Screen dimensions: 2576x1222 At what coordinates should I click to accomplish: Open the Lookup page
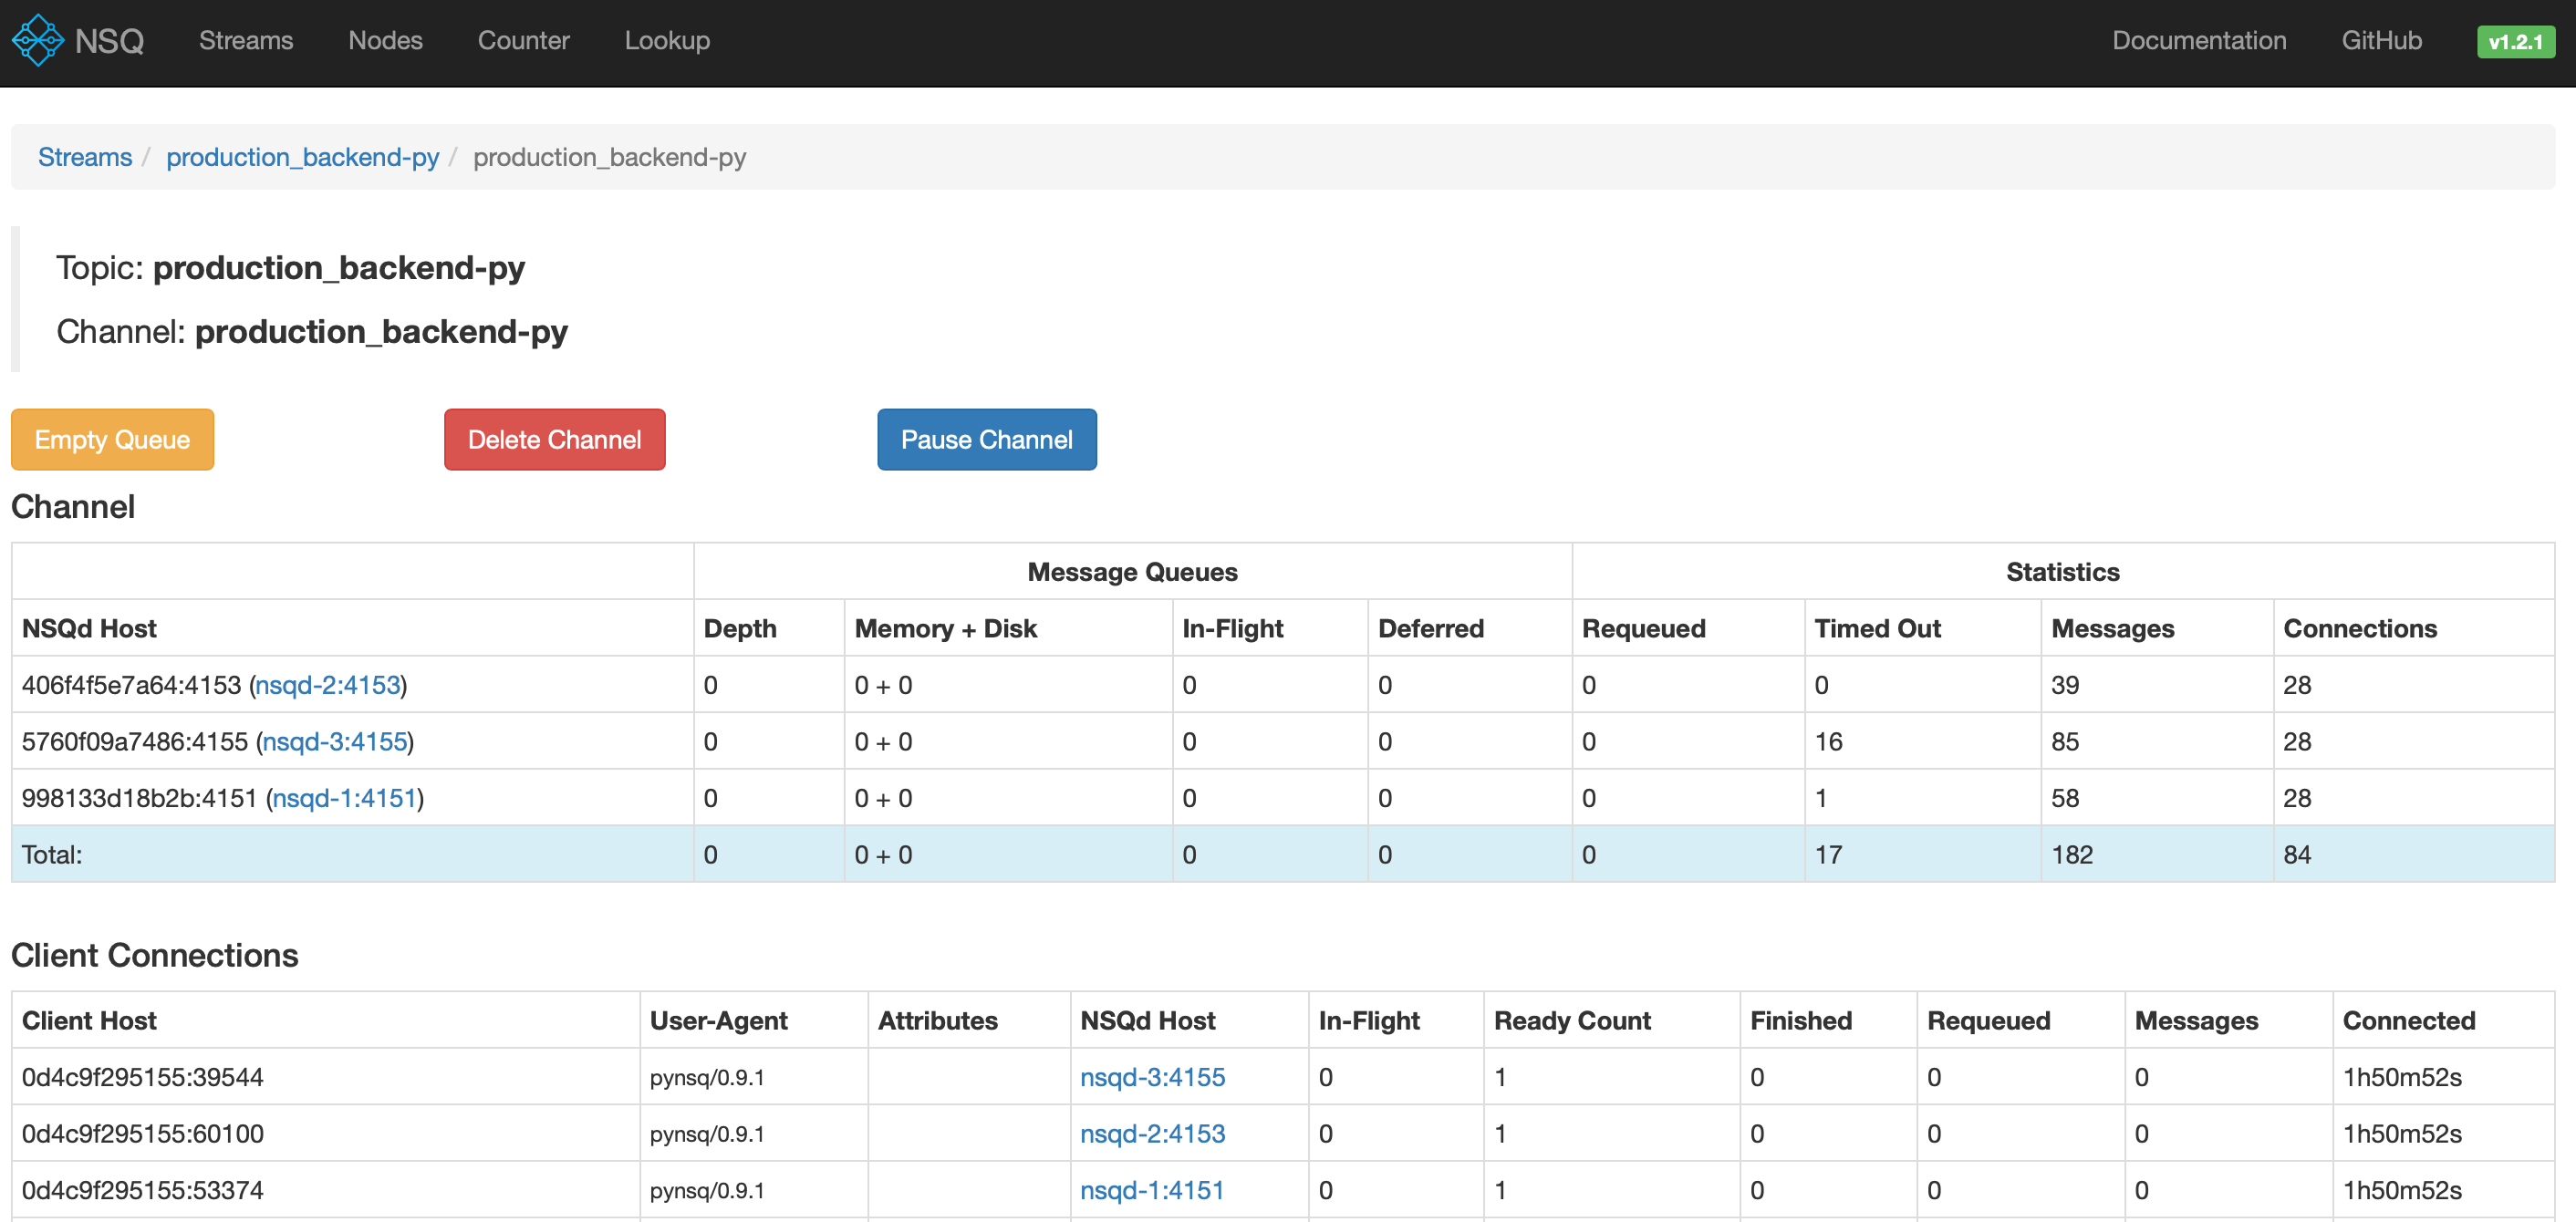coord(667,40)
